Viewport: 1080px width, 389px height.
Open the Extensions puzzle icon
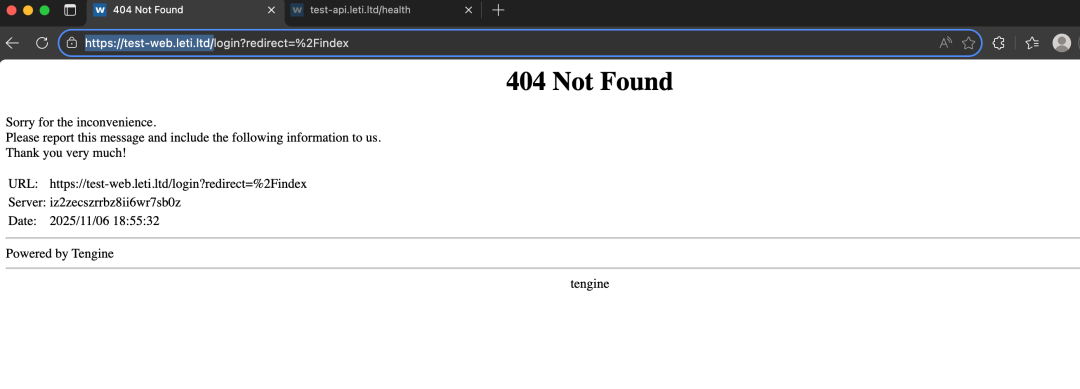click(x=998, y=43)
